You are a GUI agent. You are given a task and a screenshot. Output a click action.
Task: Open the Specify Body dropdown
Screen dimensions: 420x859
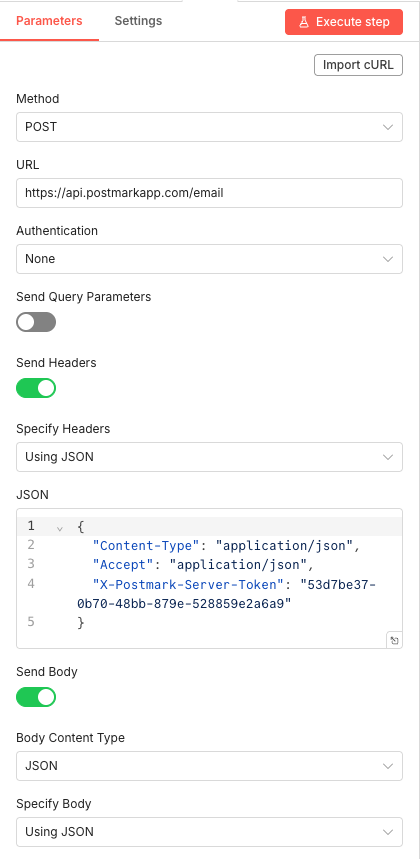click(210, 832)
